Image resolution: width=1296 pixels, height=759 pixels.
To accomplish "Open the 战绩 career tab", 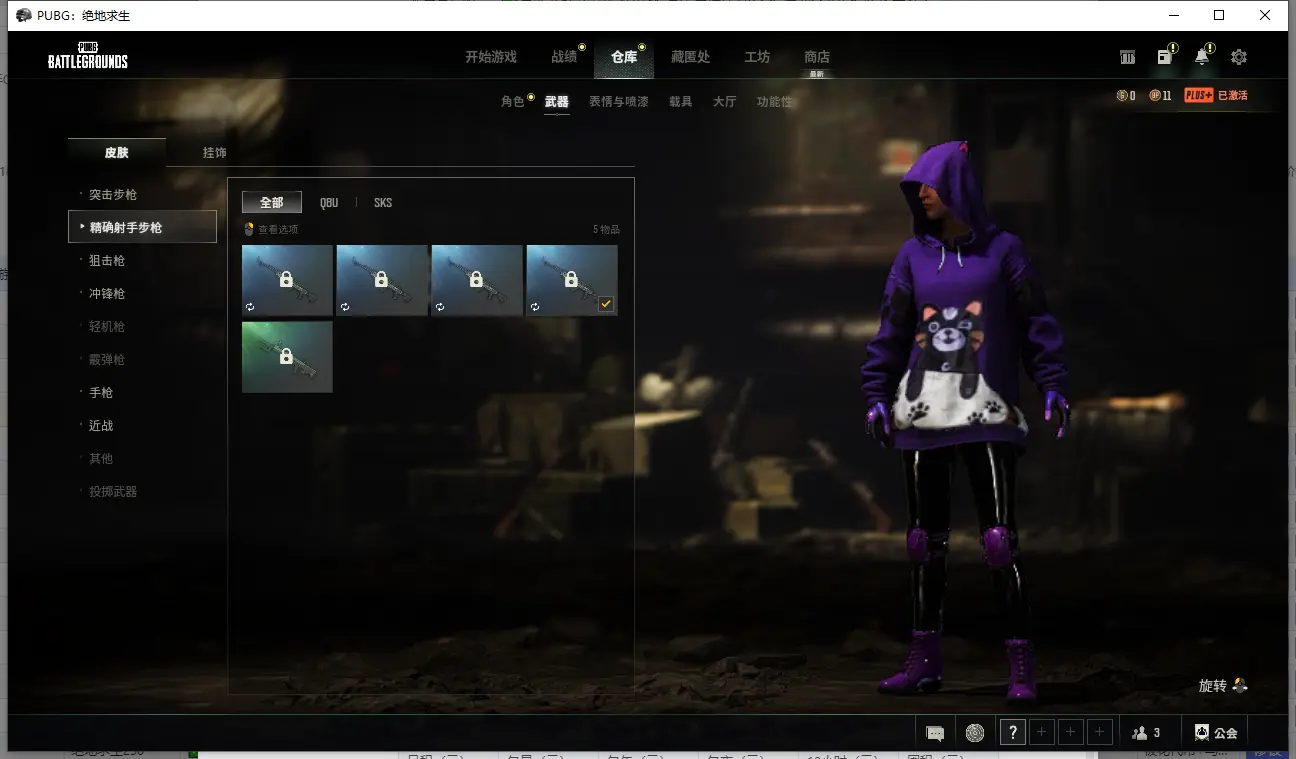I will tap(564, 57).
